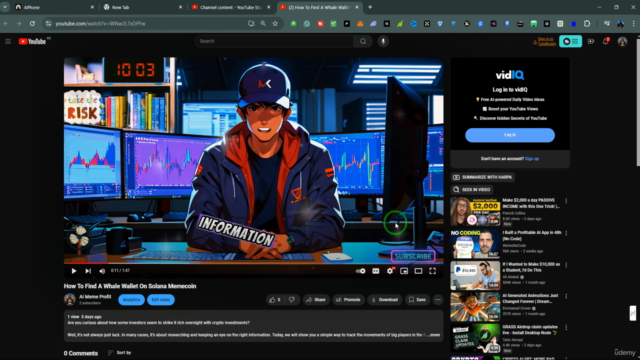The width and height of the screenshot is (640, 360).
Task: Dislike this video with thumbs down
Action: pyautogui.click(x=292, y=300)
